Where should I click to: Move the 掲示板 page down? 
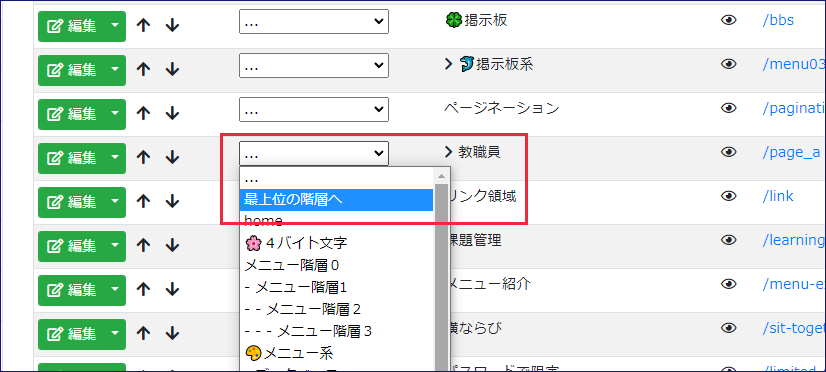(x=172, y=26)
